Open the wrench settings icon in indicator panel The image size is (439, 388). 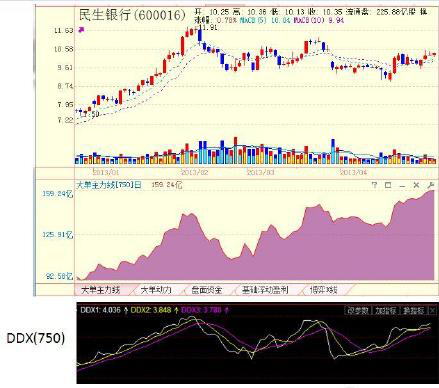click(x=430, y=185)
